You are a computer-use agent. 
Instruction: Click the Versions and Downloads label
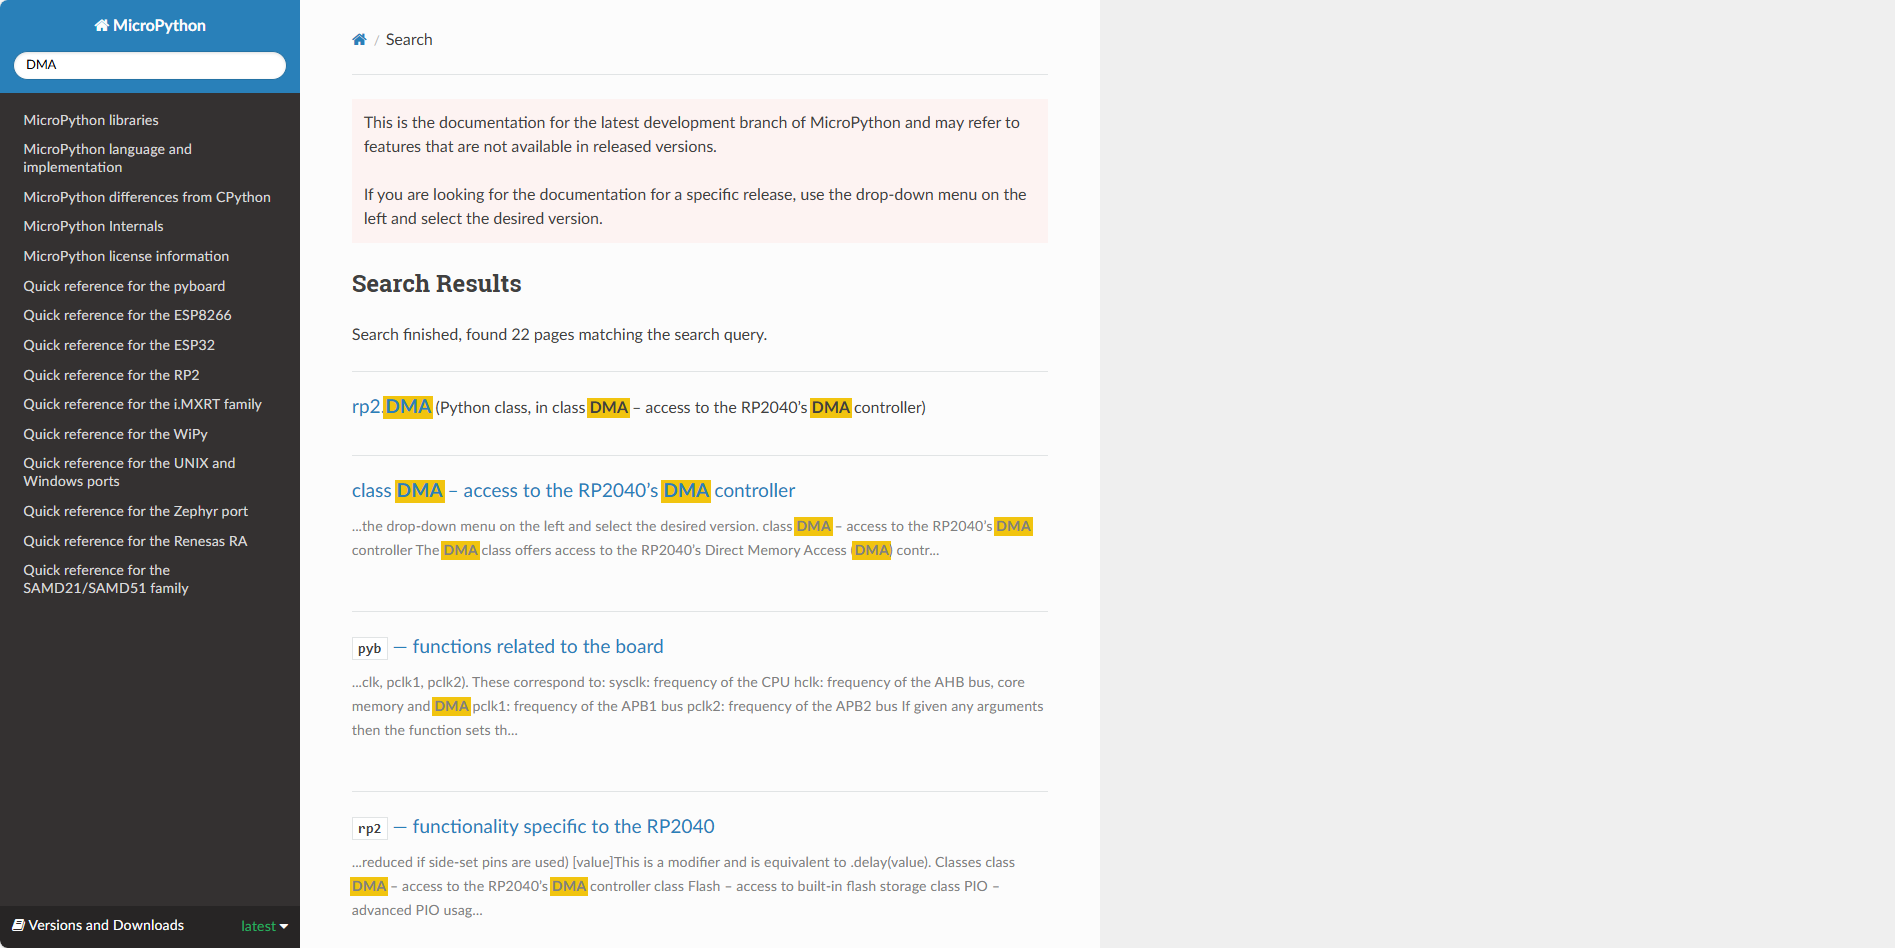[106, 925]
